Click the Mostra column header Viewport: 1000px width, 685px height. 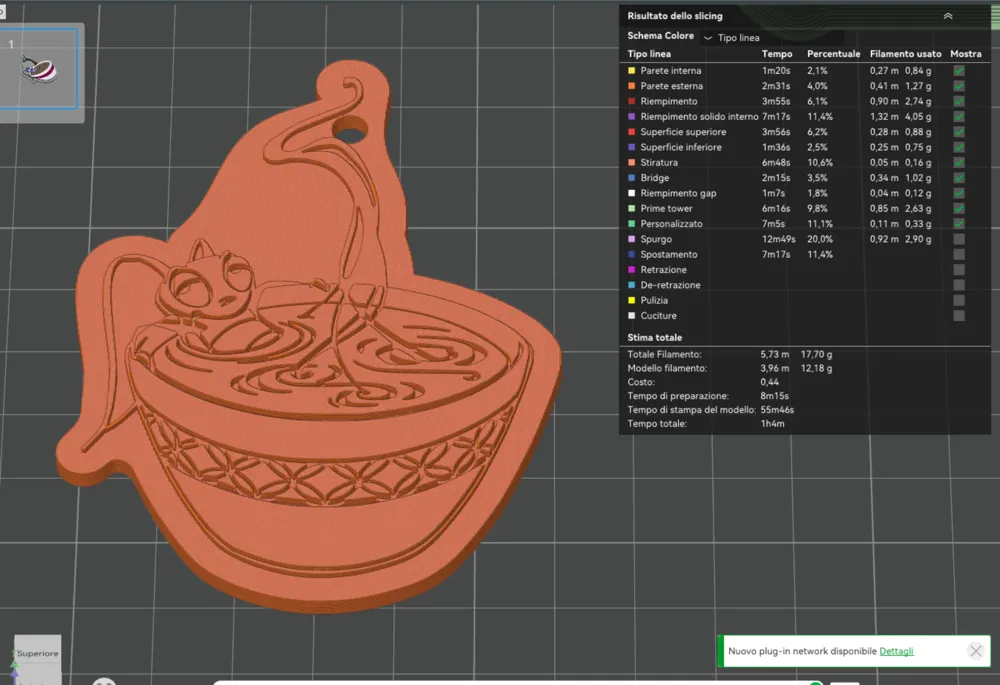966,54
